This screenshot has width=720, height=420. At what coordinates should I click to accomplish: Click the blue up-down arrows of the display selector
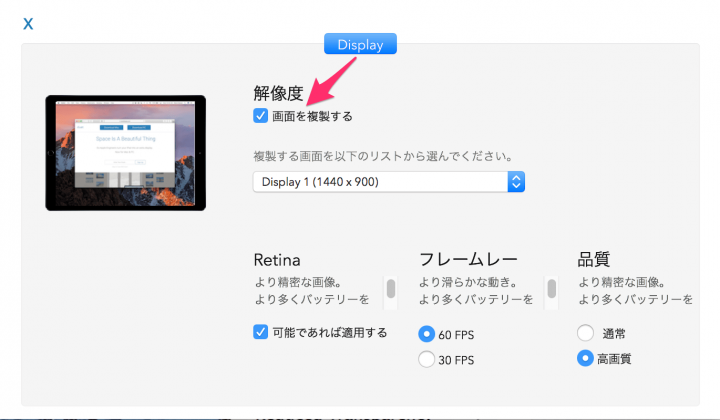pos(516,182)
